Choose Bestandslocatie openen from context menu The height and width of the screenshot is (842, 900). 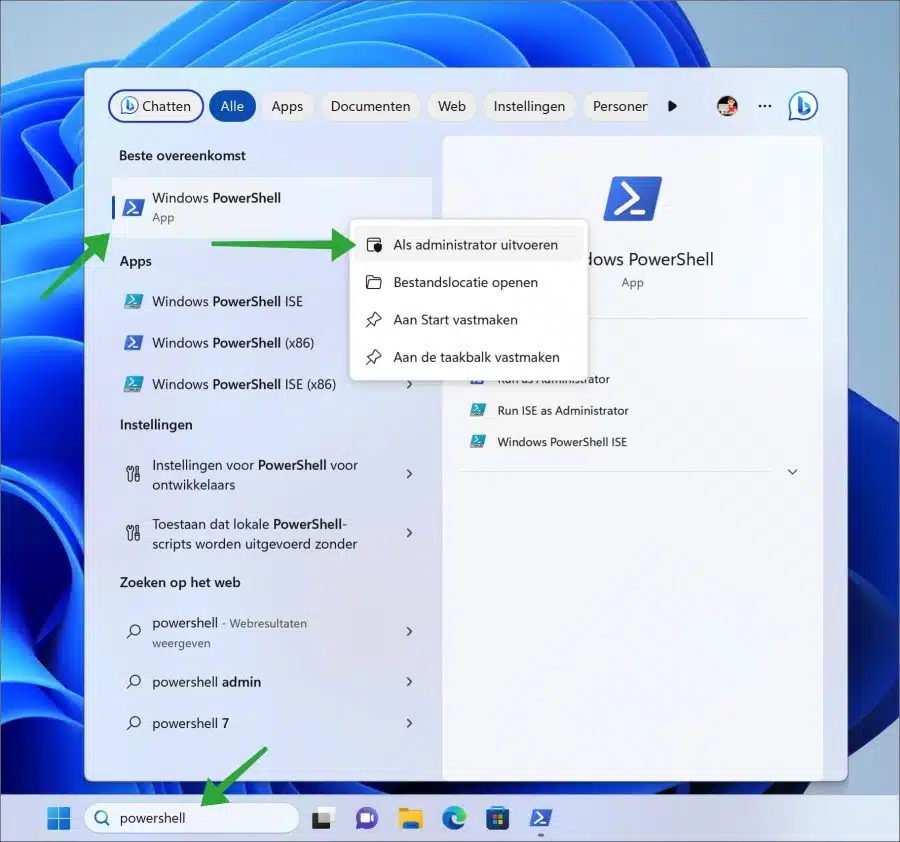click(x=469, y=282)
